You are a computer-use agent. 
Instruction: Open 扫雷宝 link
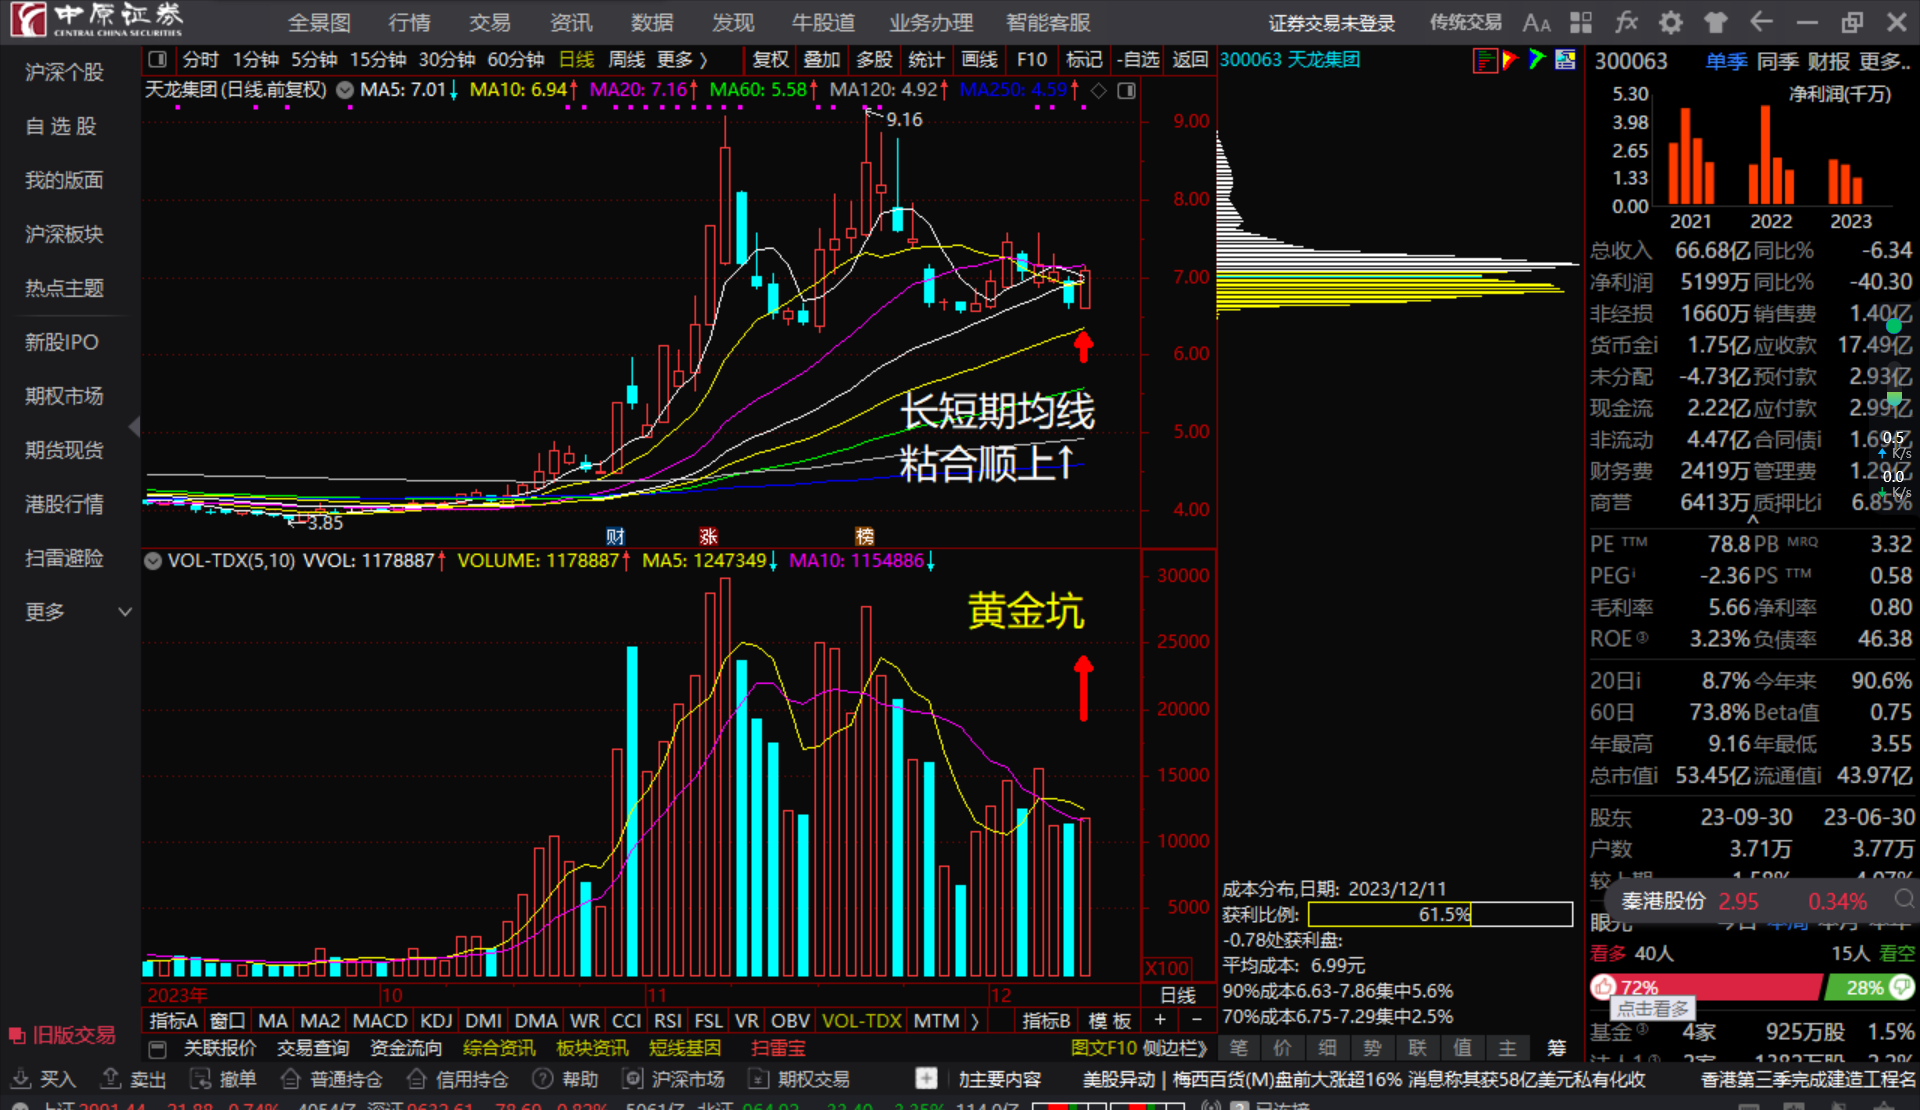[778, 1048]
